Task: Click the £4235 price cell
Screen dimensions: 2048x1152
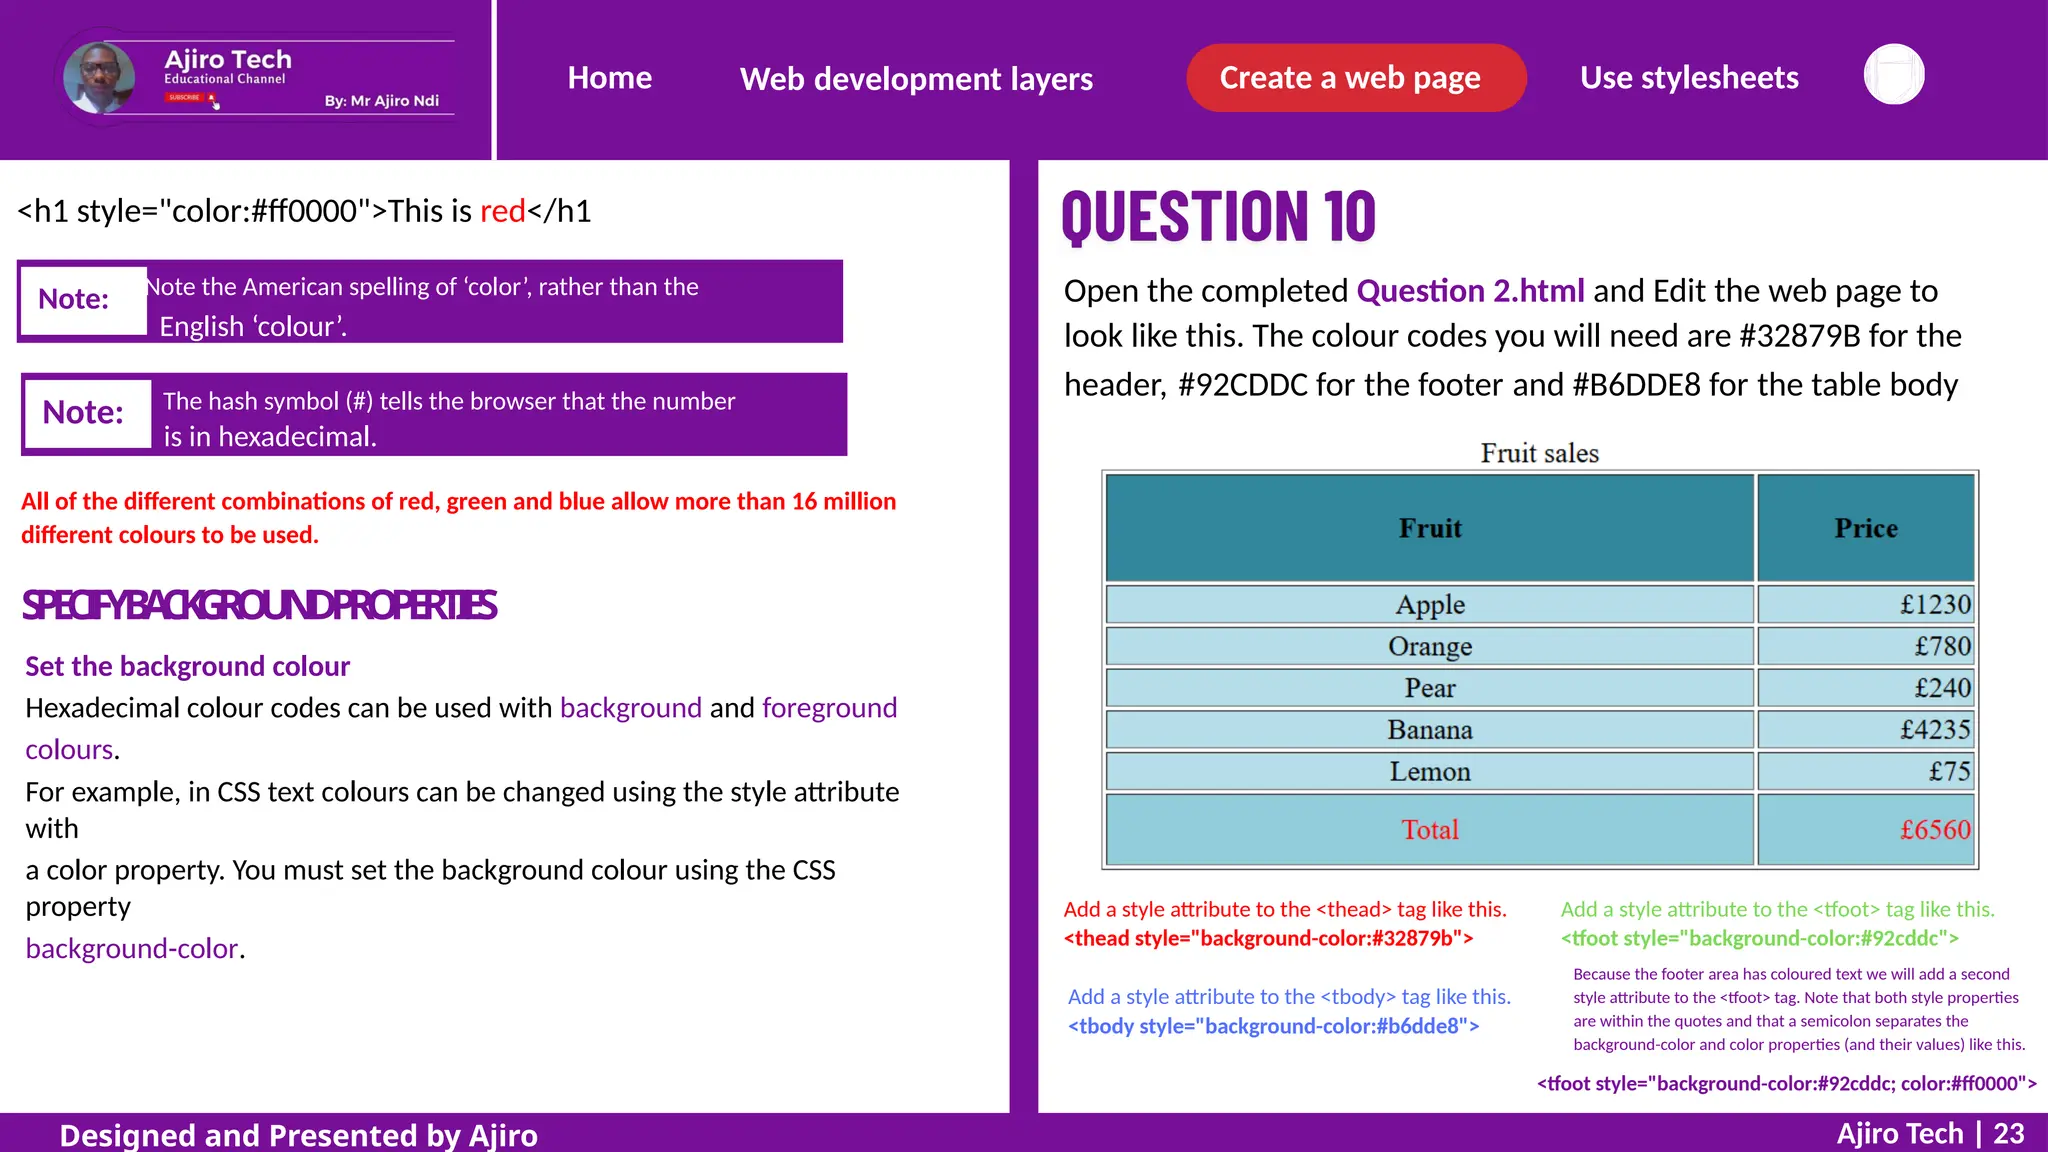Action: click(x=1866, y=730)
